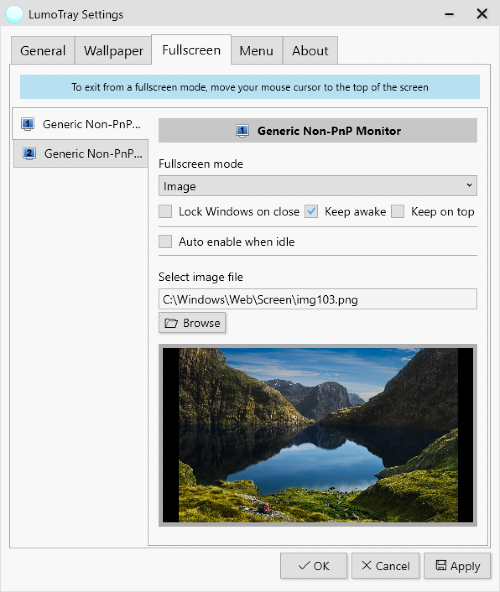This screenshot has width=500, height=592.
Task: Open the About tab
Action: 310,51
